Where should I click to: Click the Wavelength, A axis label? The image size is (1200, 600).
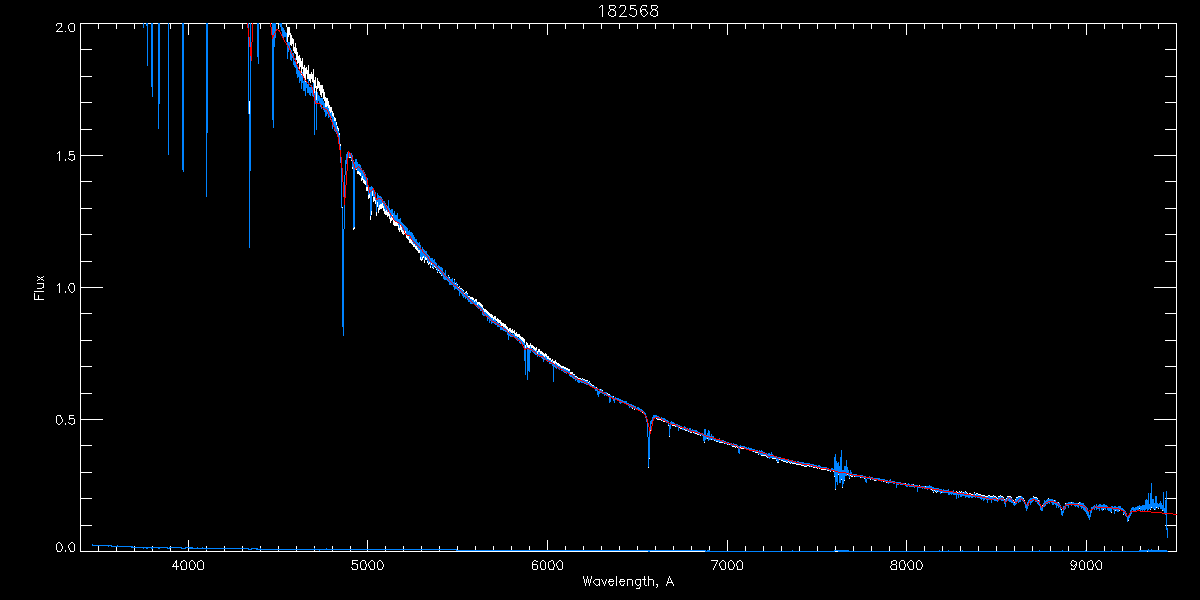(628, 581)
